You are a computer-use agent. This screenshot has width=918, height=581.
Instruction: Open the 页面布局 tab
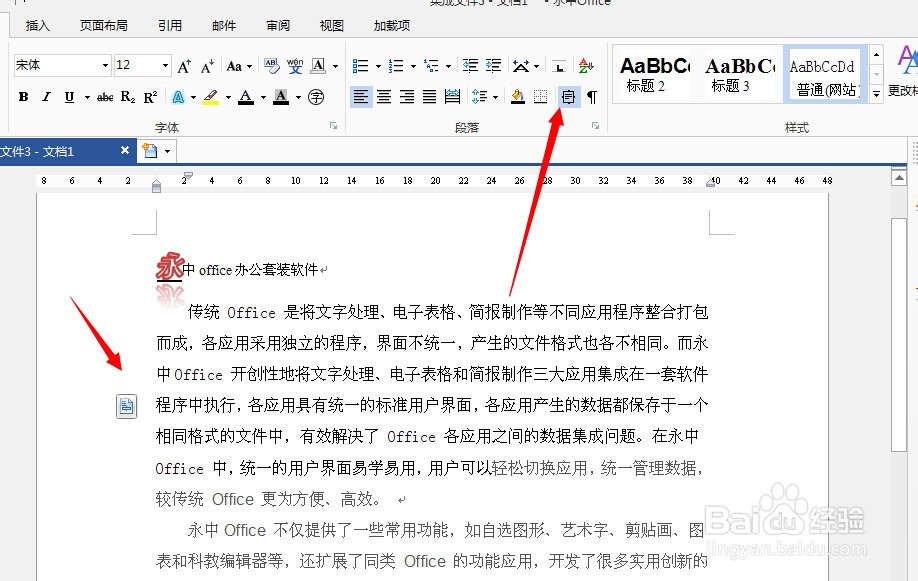coord(104,26)
